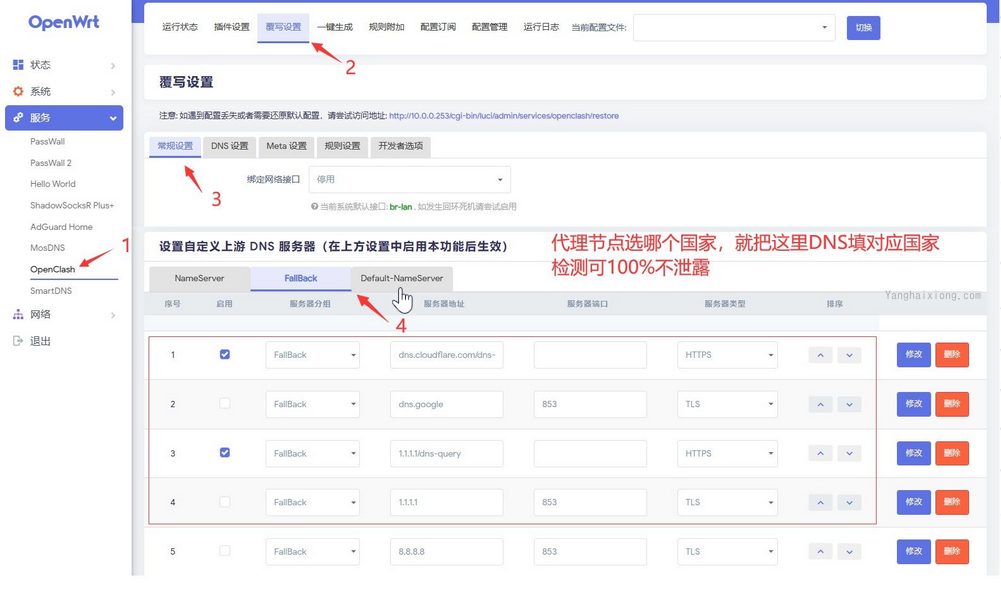Move row 3 down with arrow
This screenshot has height=590, width=1001.
pos(849,453)
